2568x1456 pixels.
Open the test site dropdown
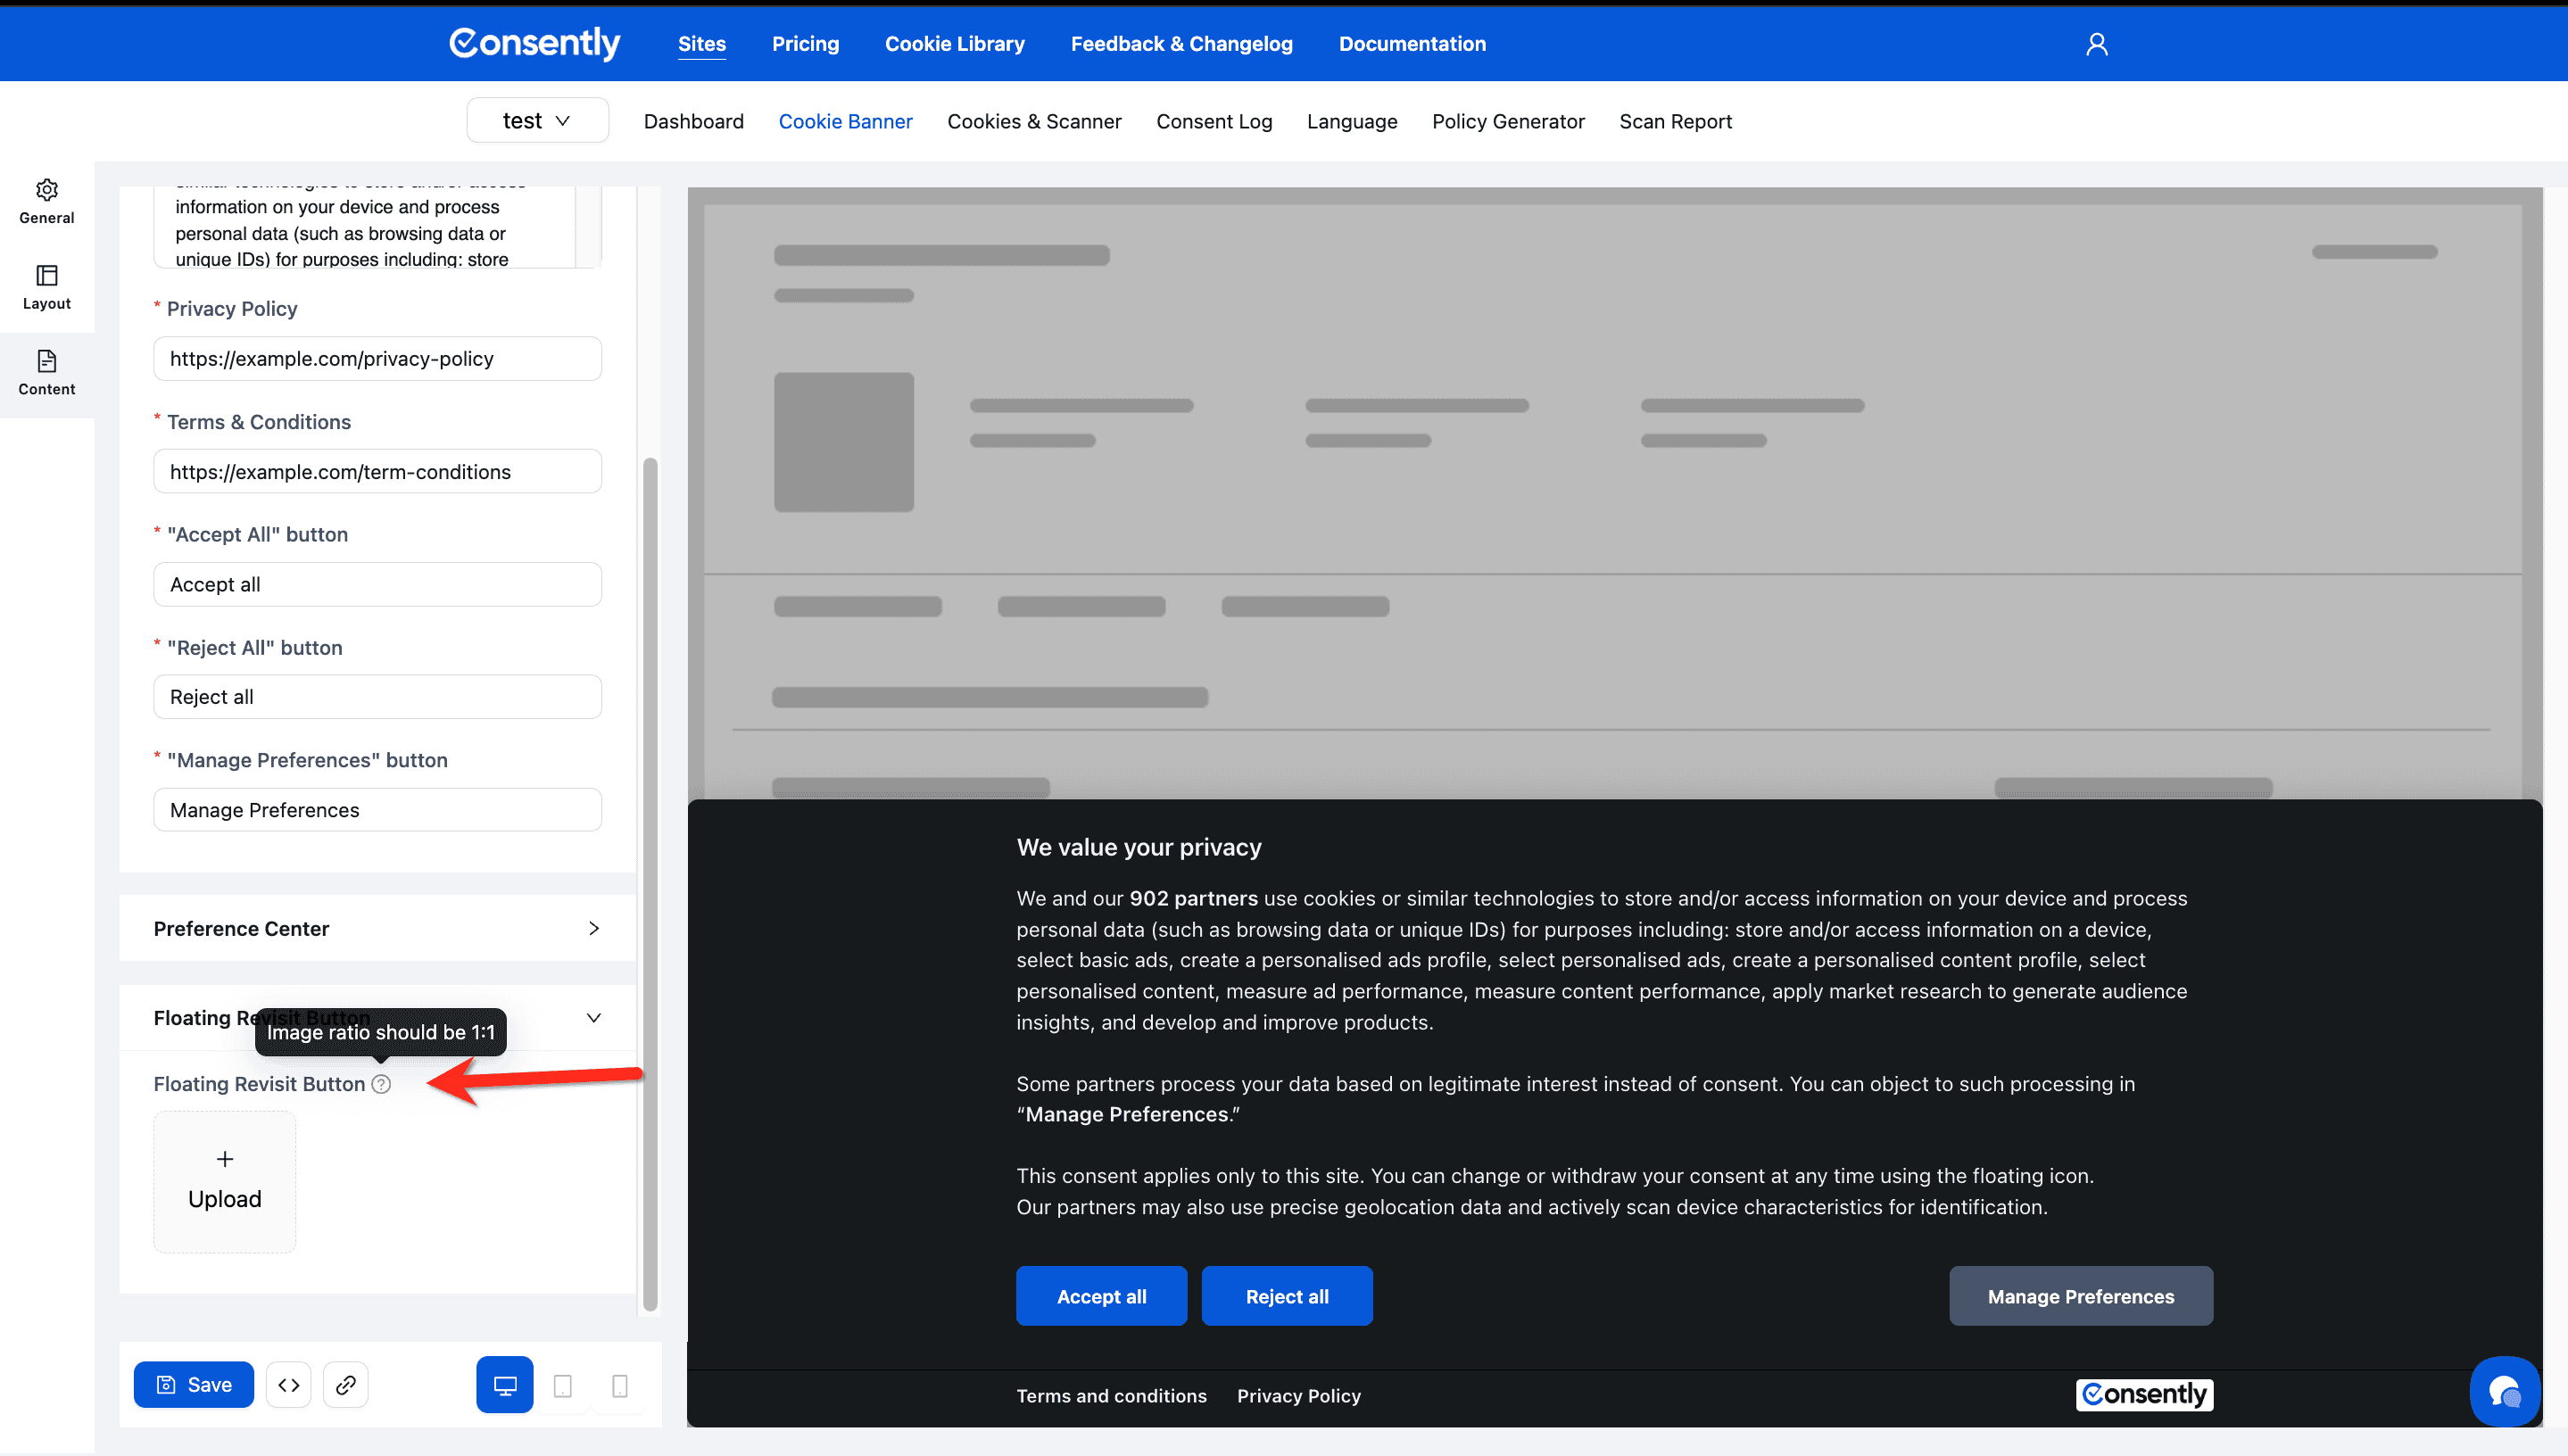click(537, 121)
